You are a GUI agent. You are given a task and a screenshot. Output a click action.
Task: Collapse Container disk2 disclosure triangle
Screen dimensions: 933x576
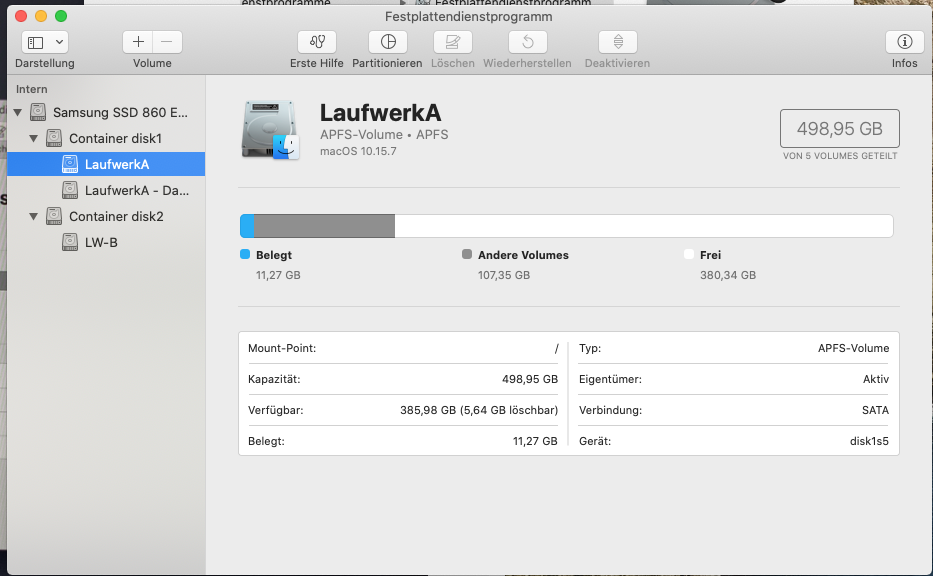point(35,216)
